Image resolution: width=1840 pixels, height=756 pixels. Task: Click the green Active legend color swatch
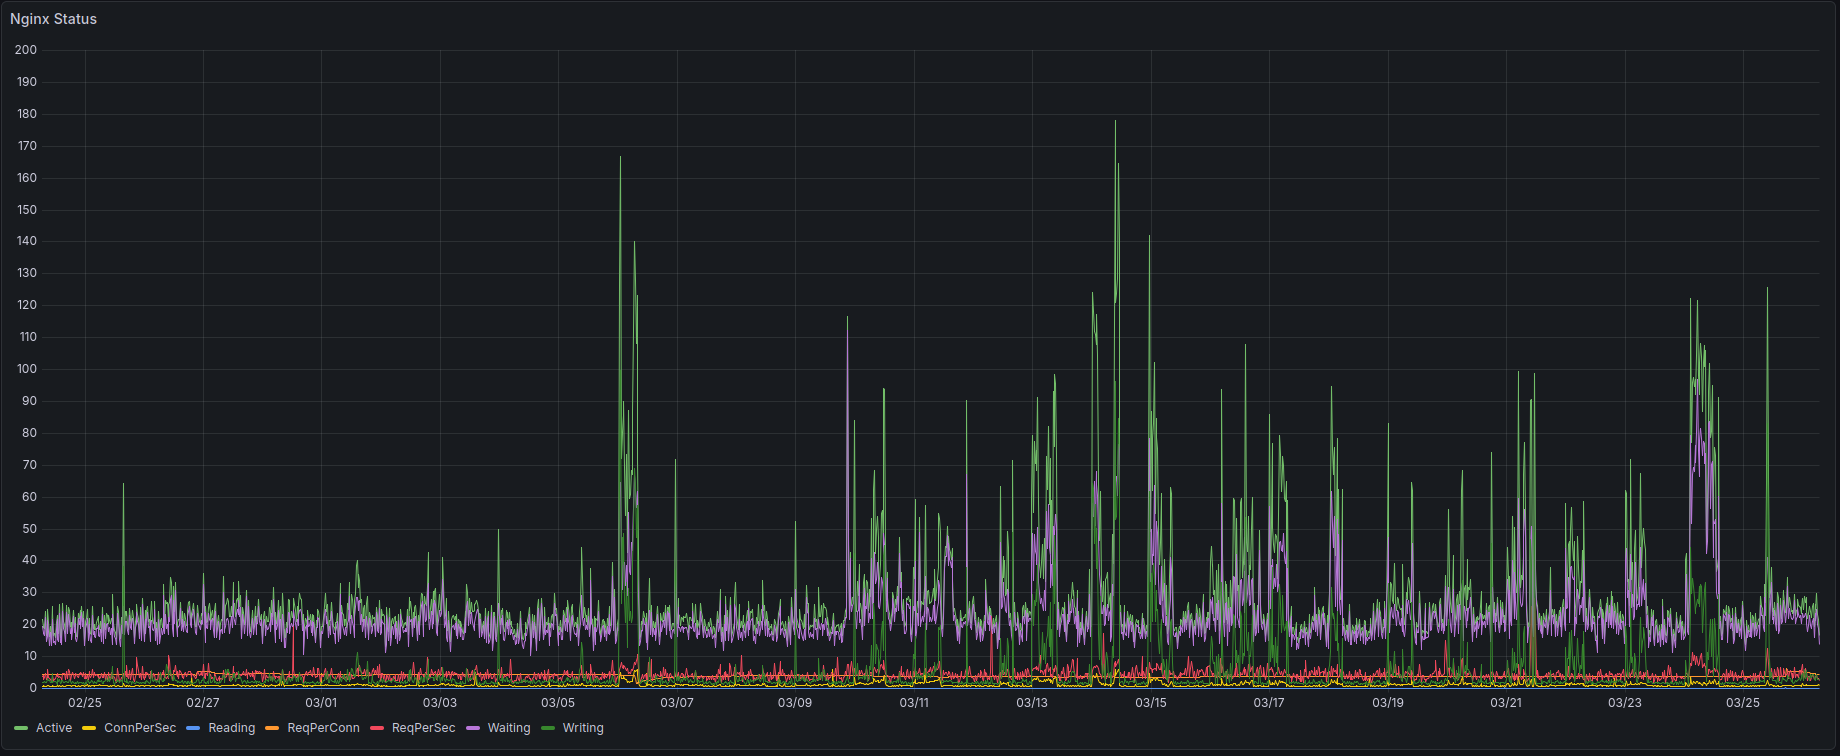coord(21,728)
